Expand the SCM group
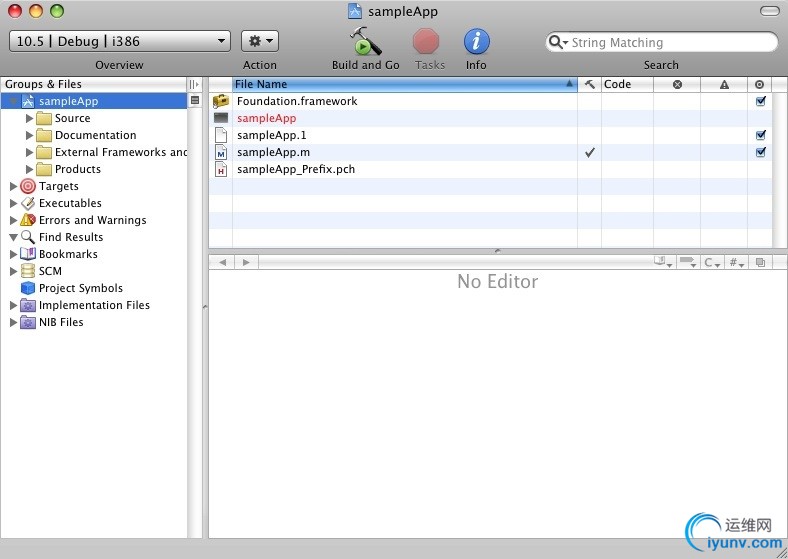This screenshot has height=559, width=788. click(x=13, y=271)
